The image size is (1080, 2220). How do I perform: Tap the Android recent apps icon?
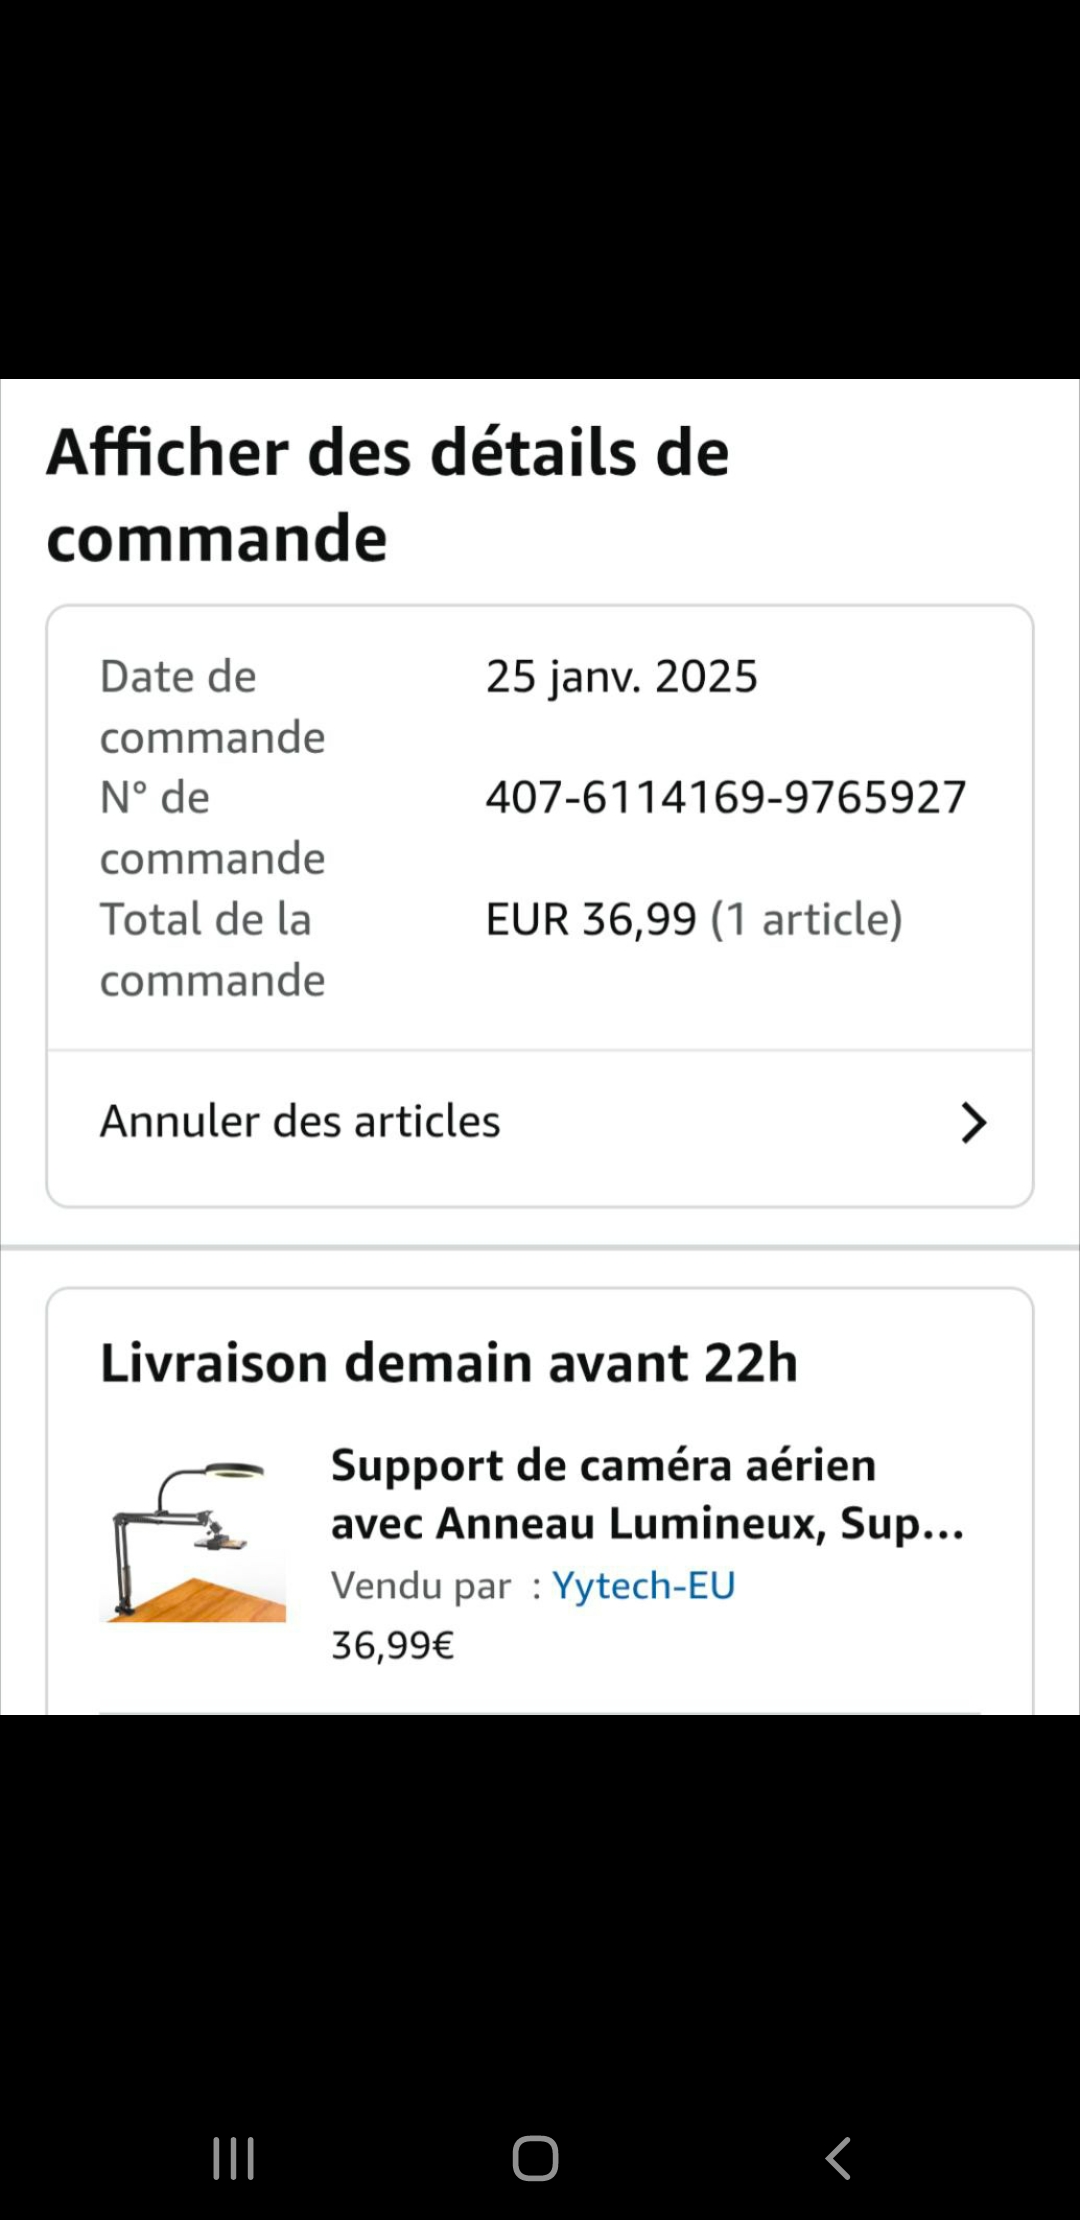click(x=234, y=2158)
